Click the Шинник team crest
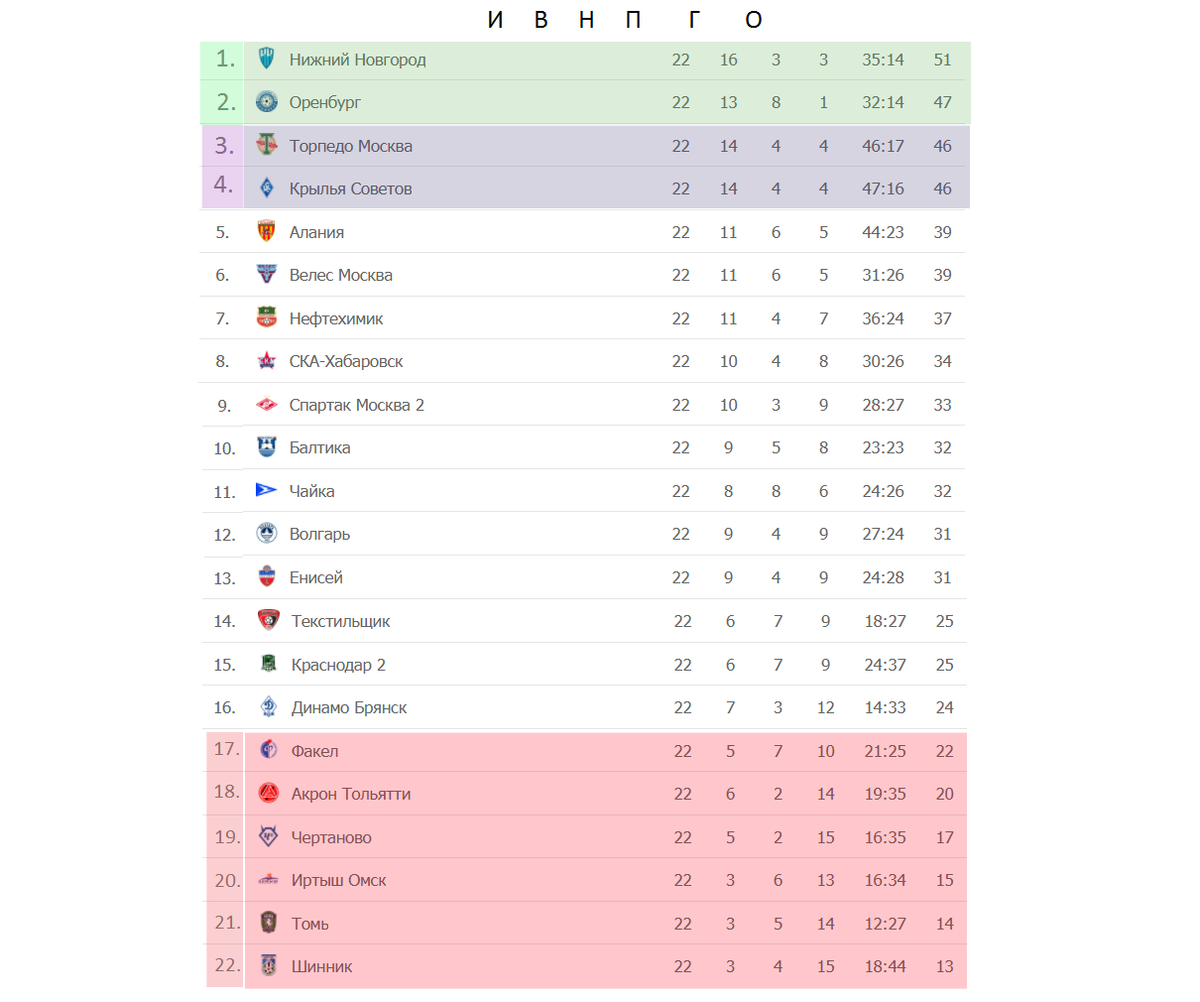The width and height of the screenshot is (1200, 1002). (268, 966)
